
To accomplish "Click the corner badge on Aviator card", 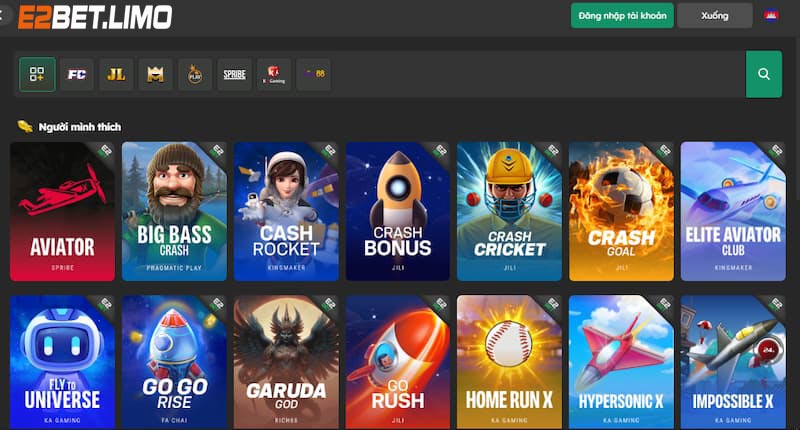I will pyautogui.click(x=106, y=150).
